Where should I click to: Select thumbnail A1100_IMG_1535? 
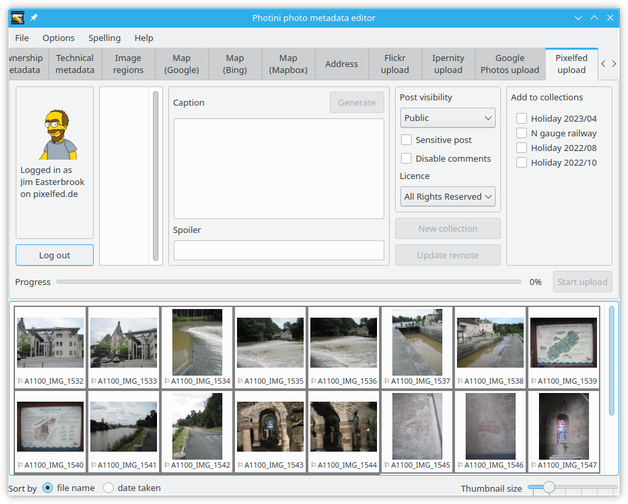270,347
